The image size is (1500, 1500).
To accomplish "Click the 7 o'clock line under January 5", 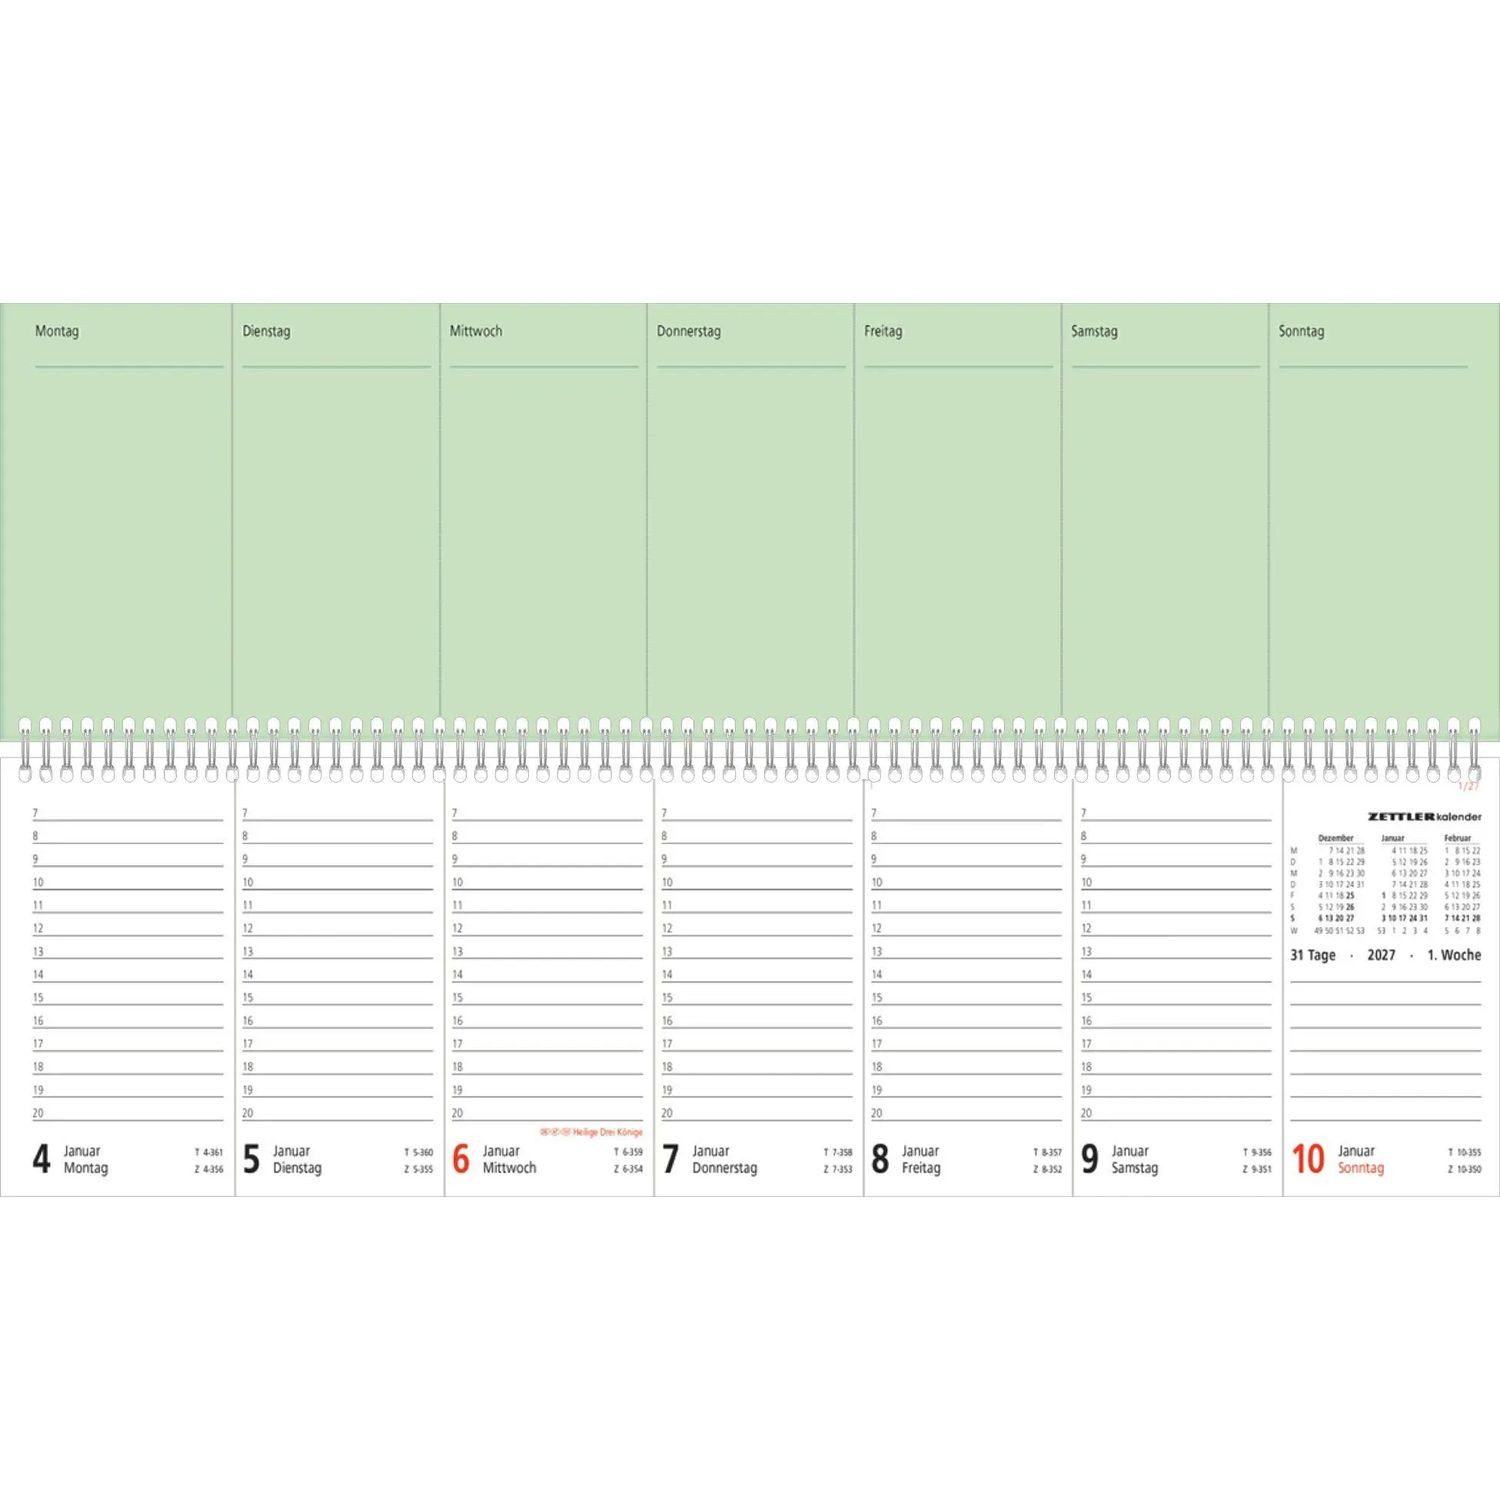I will (338, 814).
